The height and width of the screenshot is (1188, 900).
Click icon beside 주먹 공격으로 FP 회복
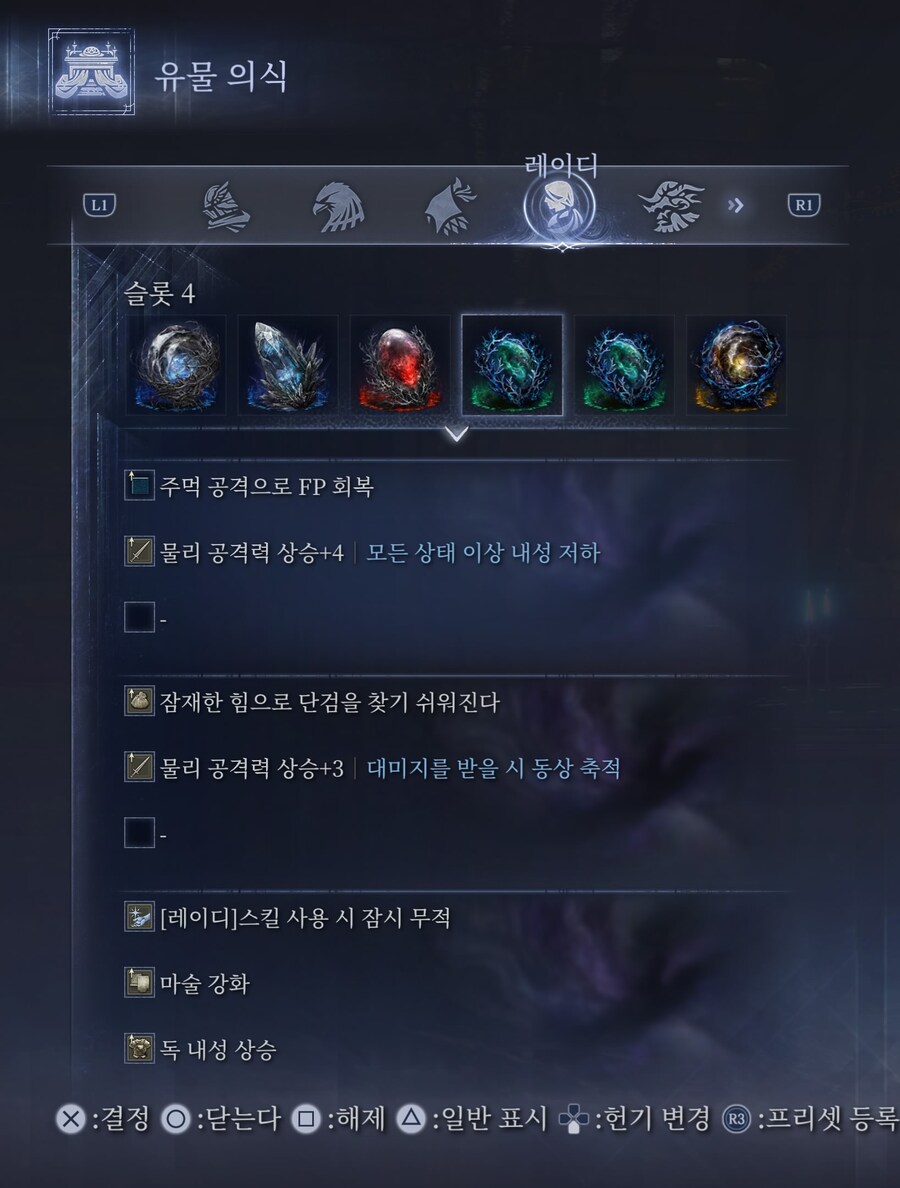[x=139, y=486]
